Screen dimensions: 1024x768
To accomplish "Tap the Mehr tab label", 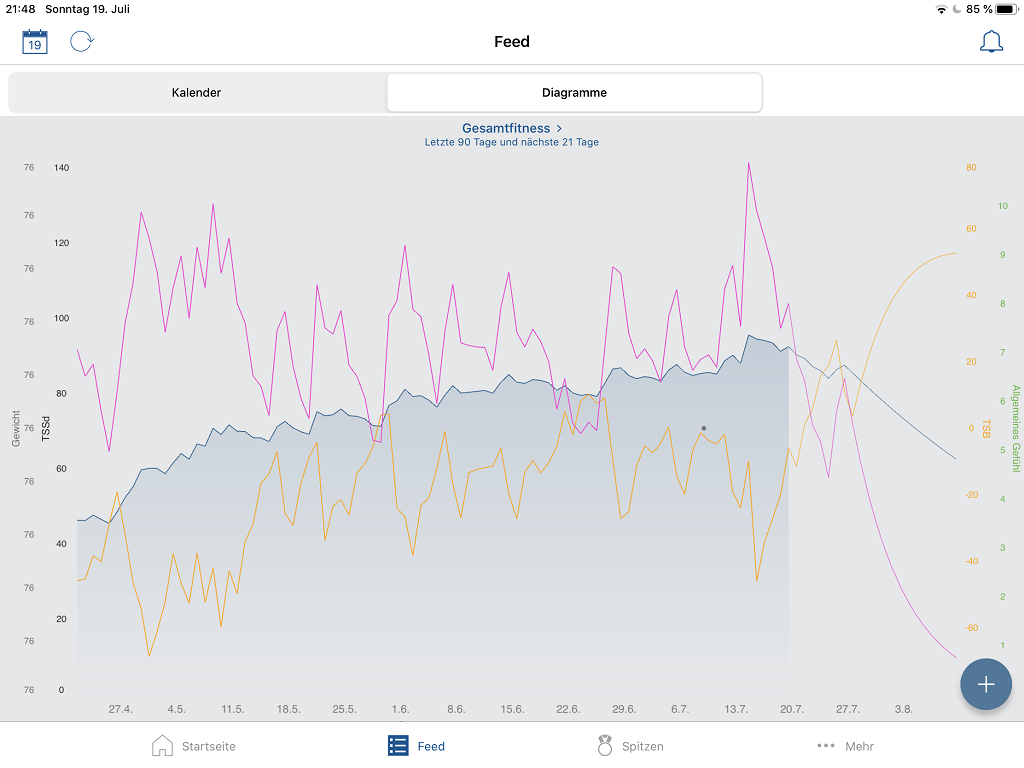I will [x=859, y=746].
